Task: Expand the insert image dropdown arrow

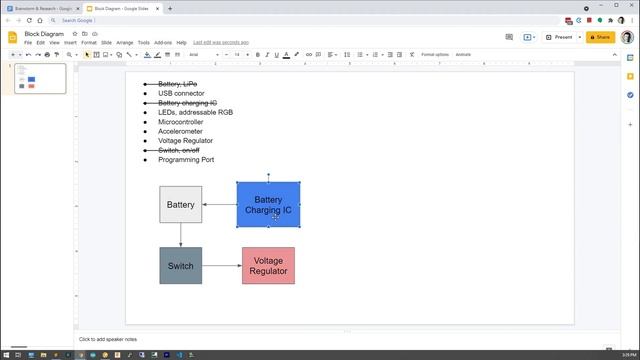Action: [x=111, y=55]
